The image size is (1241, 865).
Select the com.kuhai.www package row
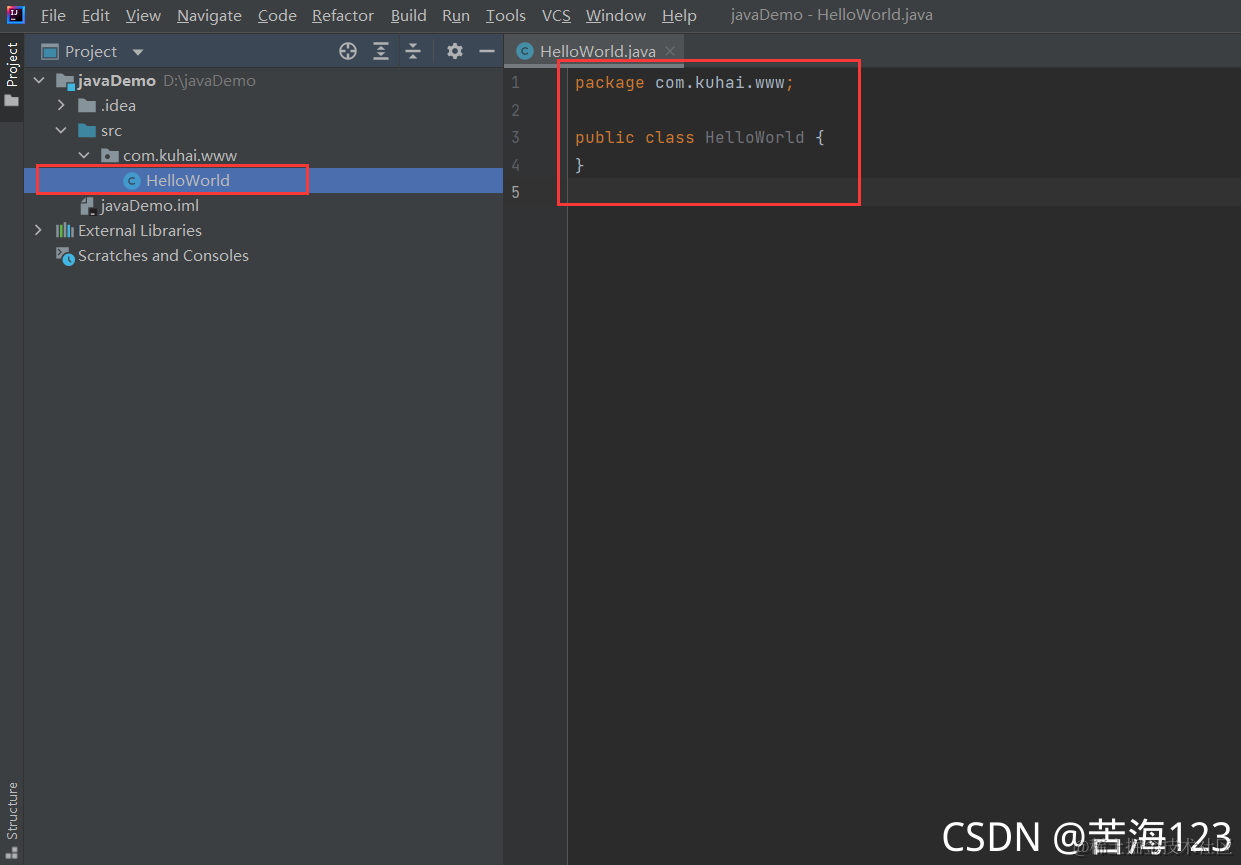(264, 156)
